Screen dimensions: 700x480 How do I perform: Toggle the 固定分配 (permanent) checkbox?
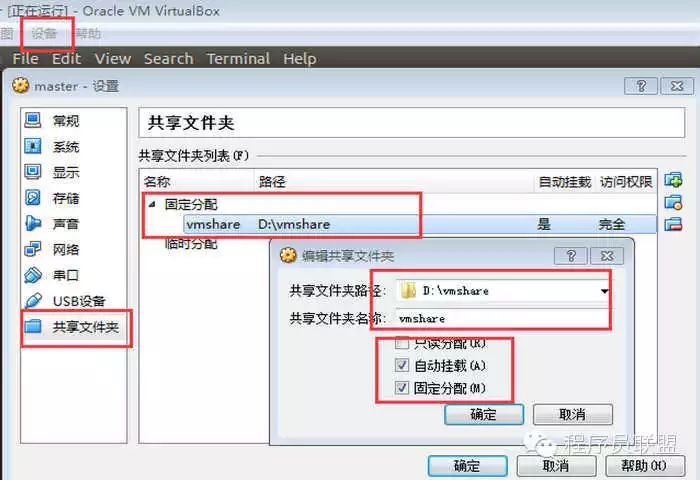(x=402, y=388)
